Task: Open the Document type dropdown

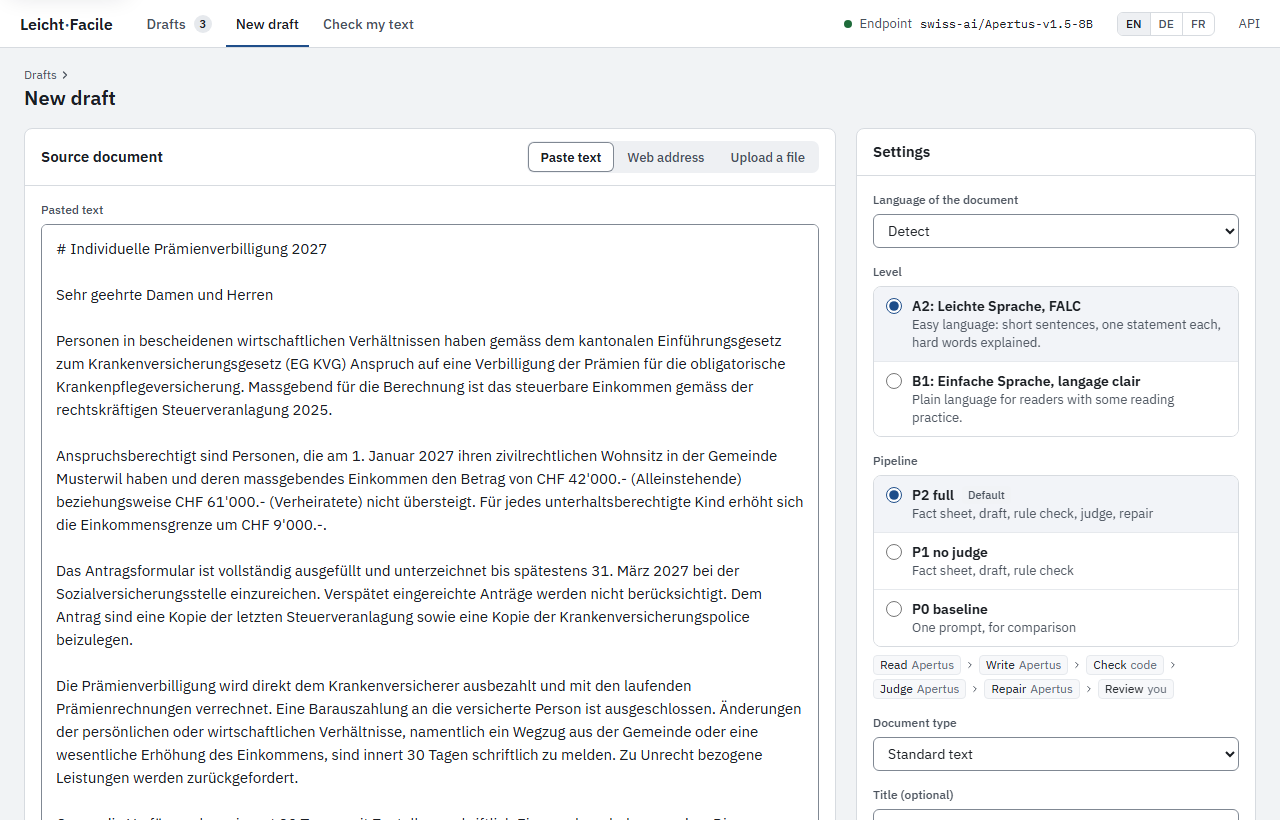Action: point(1056,754)
